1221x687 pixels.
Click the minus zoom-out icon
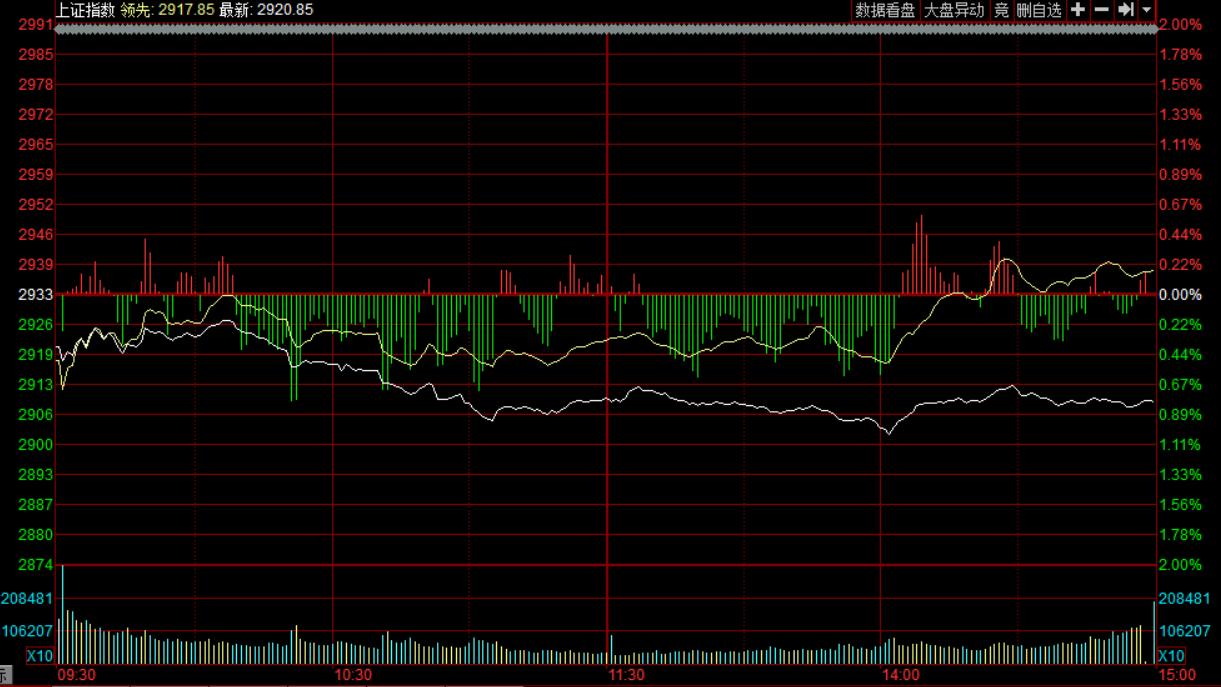(1102, 10)
